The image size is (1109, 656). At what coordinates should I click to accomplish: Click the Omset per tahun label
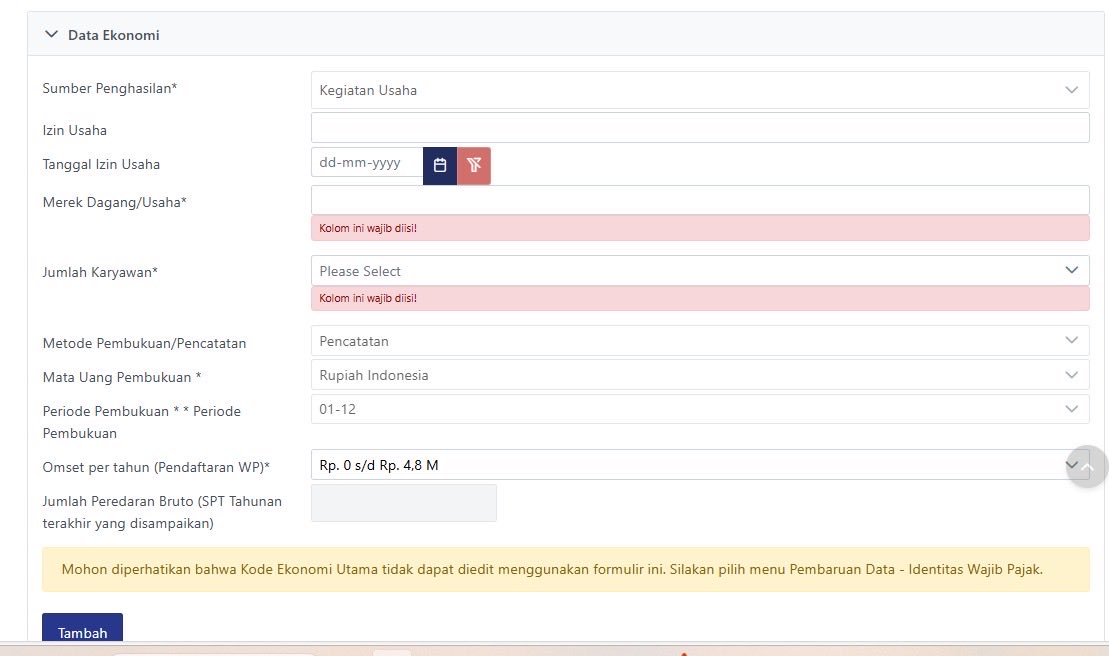click(156, 467)
